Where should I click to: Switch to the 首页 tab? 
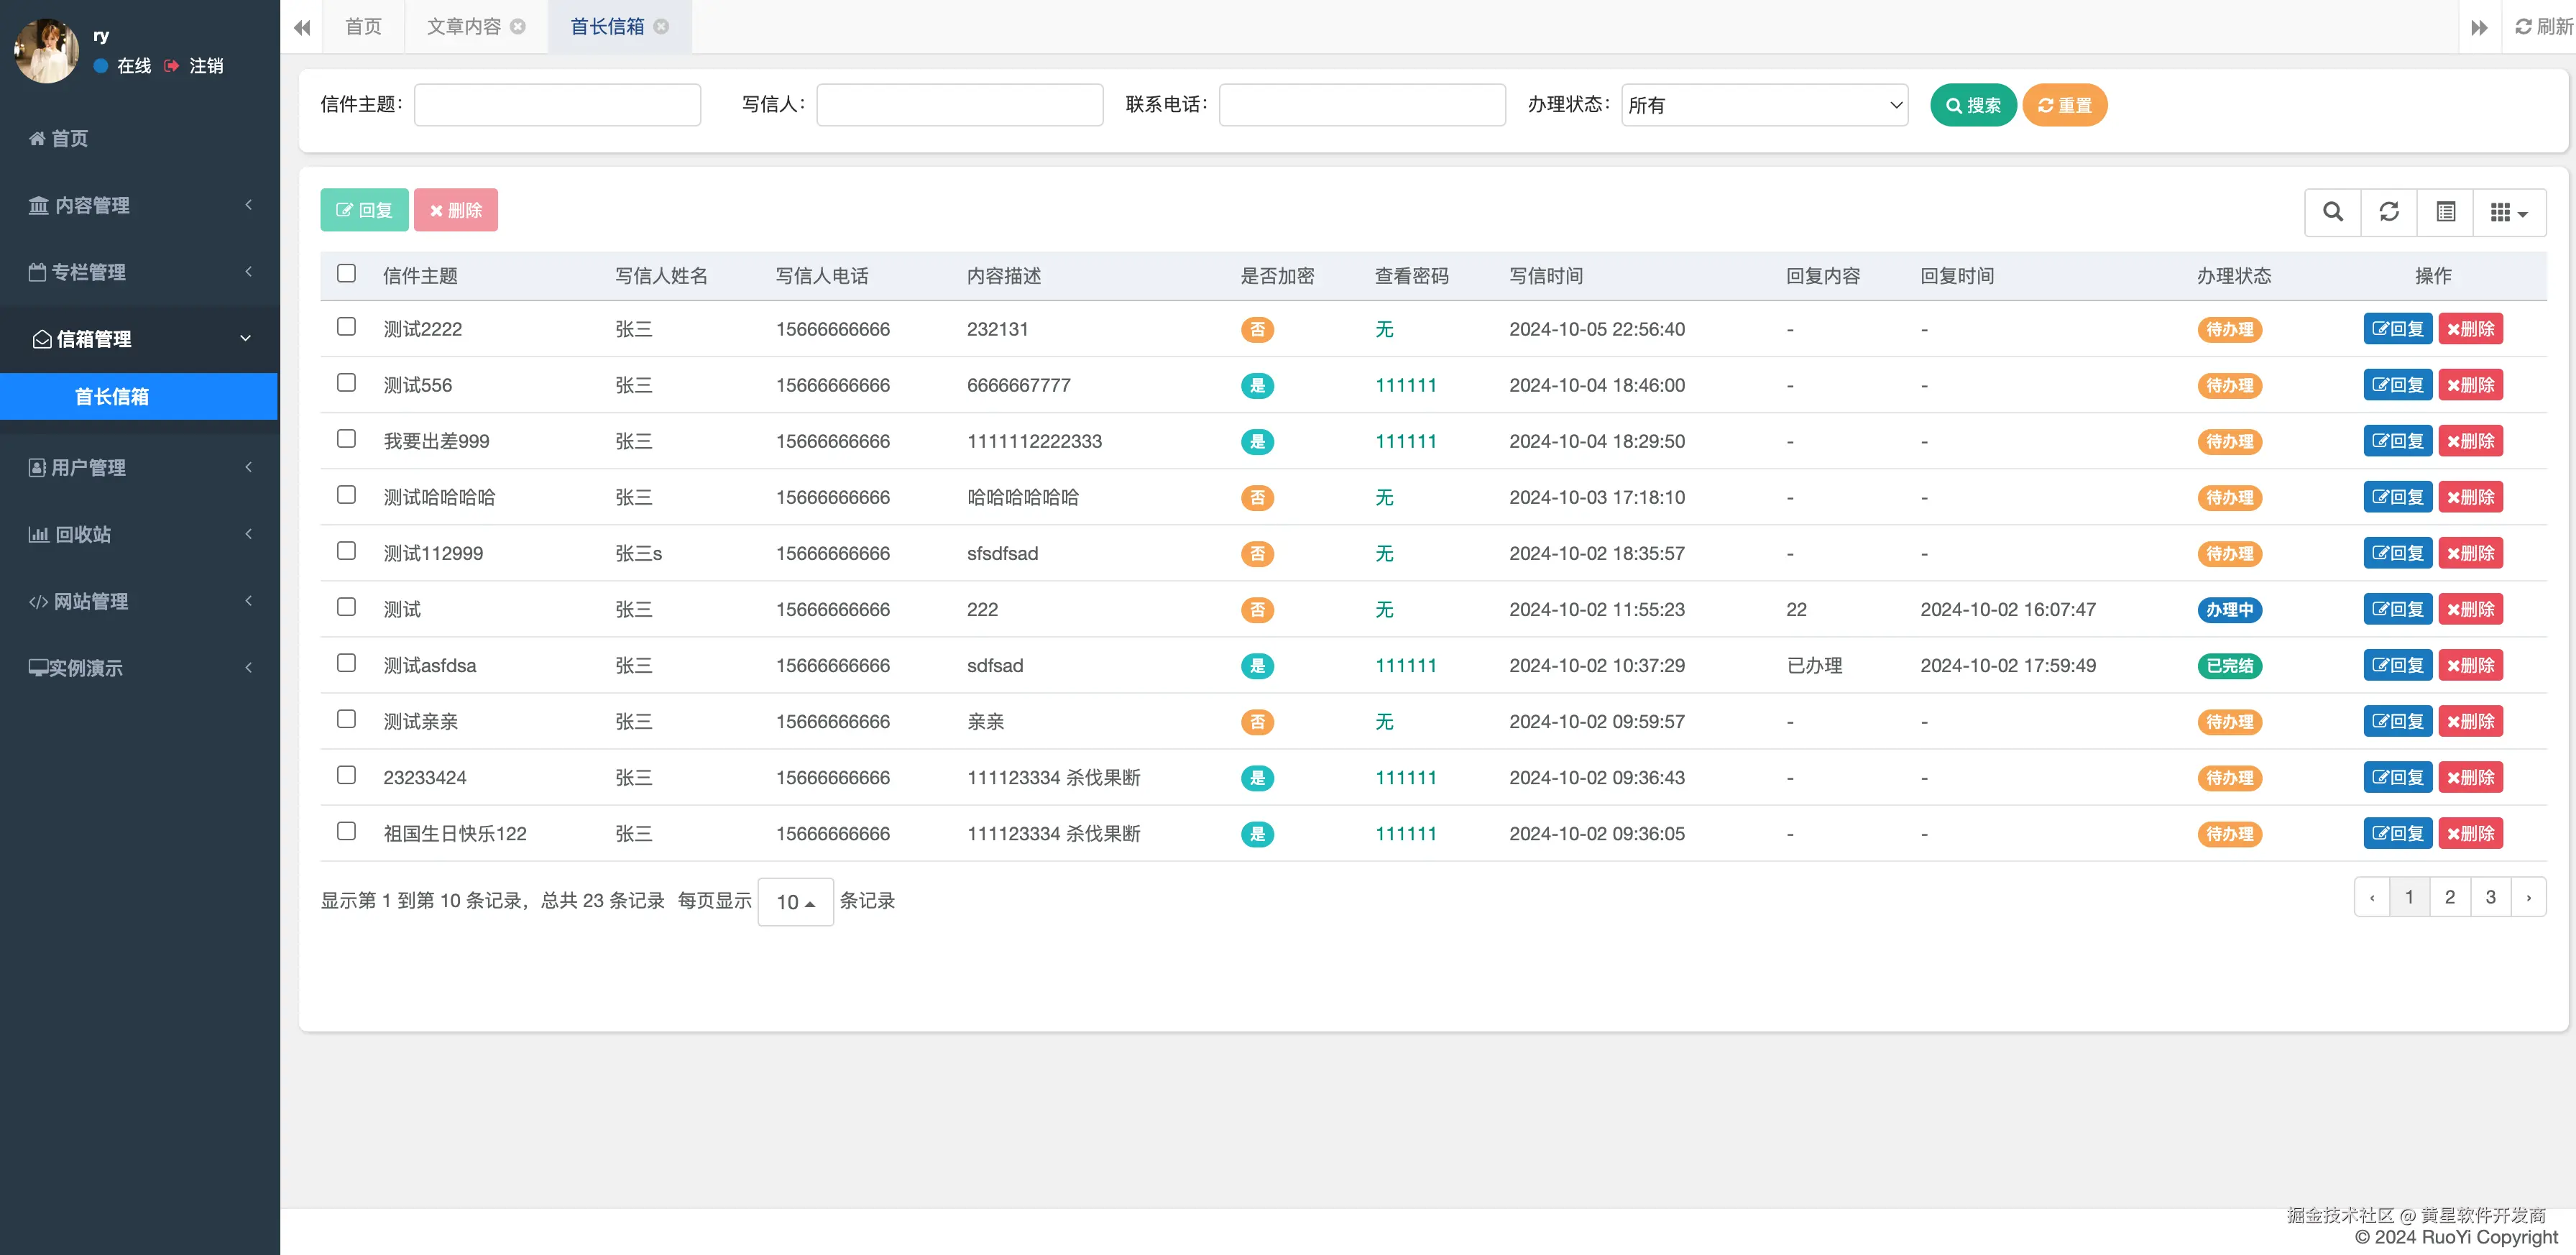coord(363,27)
